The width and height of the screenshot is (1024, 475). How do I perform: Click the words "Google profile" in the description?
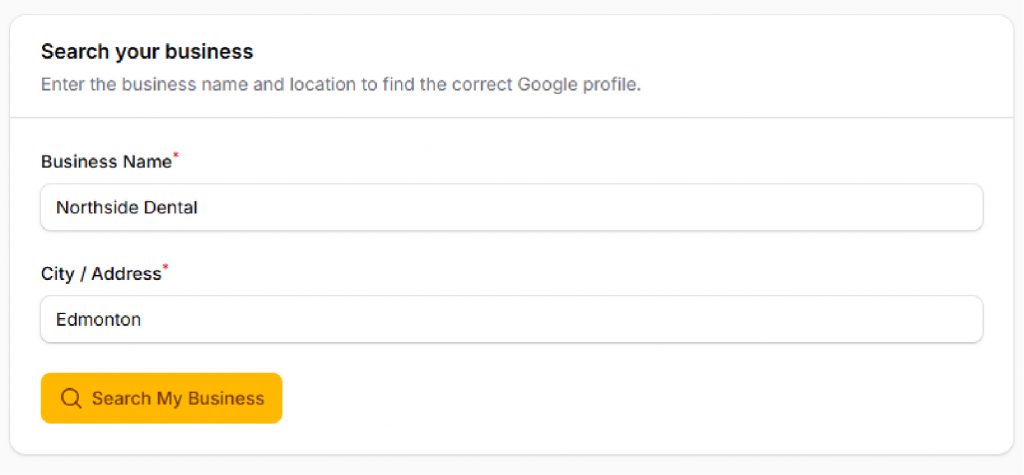click(578, 84)
